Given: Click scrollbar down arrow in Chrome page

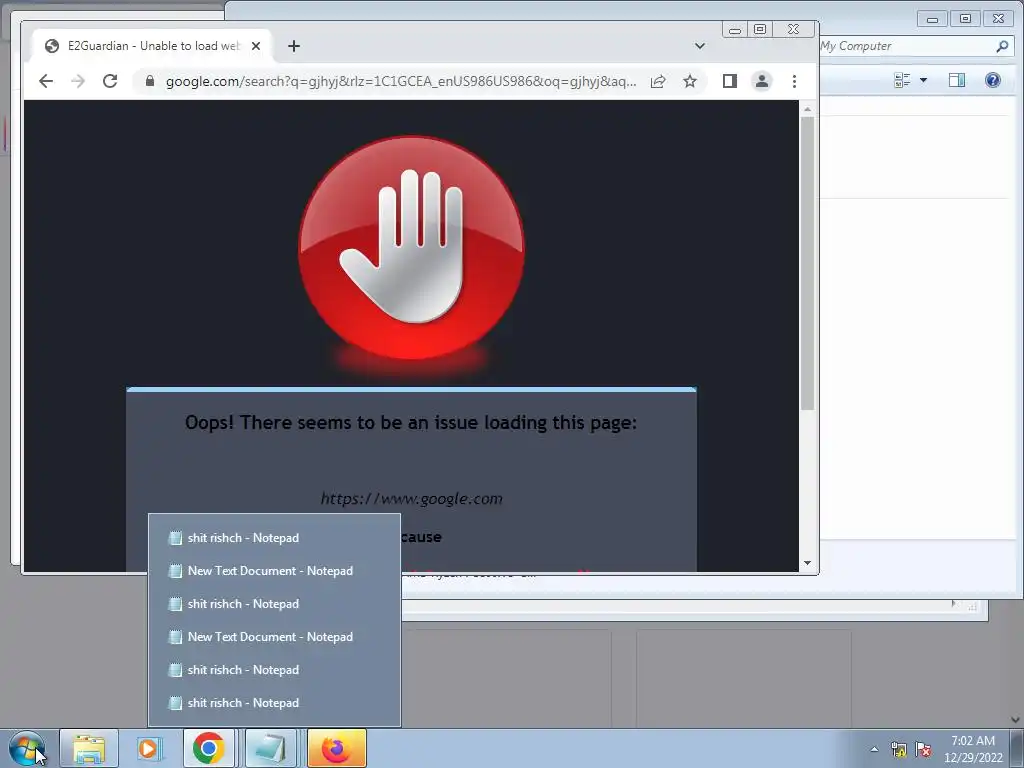Looking at the screenshot, I should [x=807, y=563].
